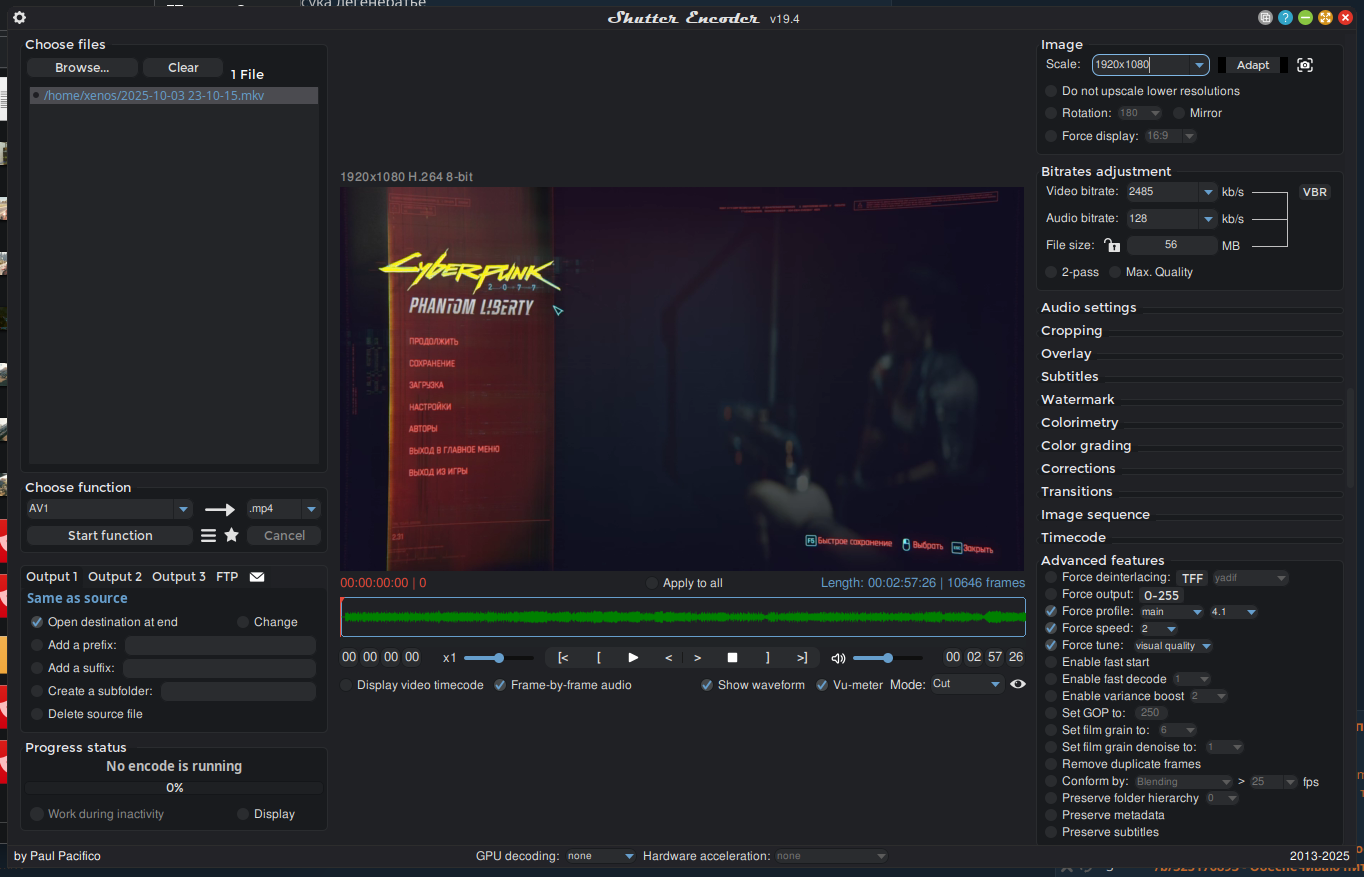Screen dimensions: 1364x877
Task: Switch to the Output 3 tab
Action: (179, 577)
